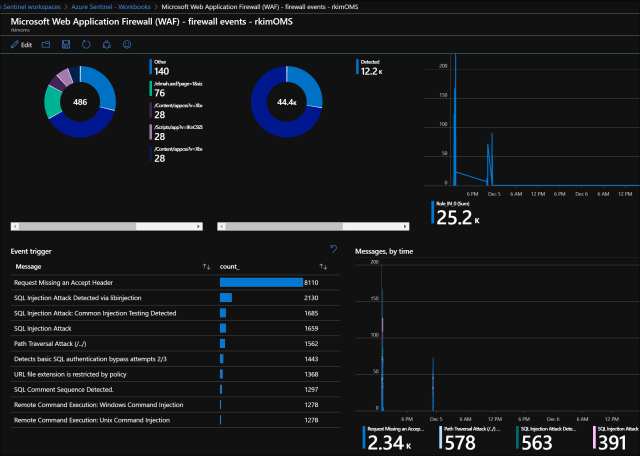Sort the table by the count_ column arrows

pyautogui.click(x=323, y=266)
